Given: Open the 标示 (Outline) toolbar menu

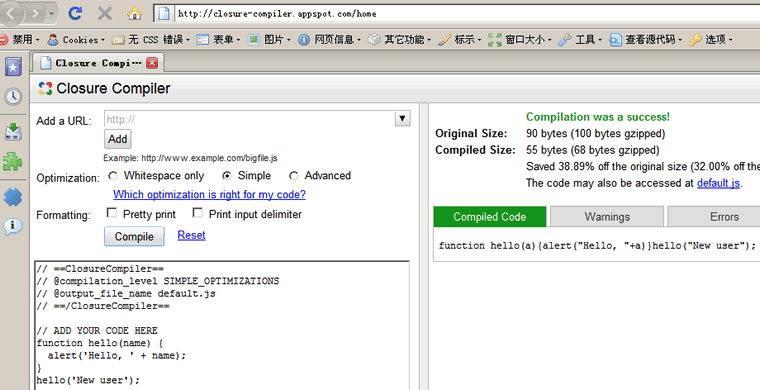Looking at the screenshot, I should pos(459,40).
